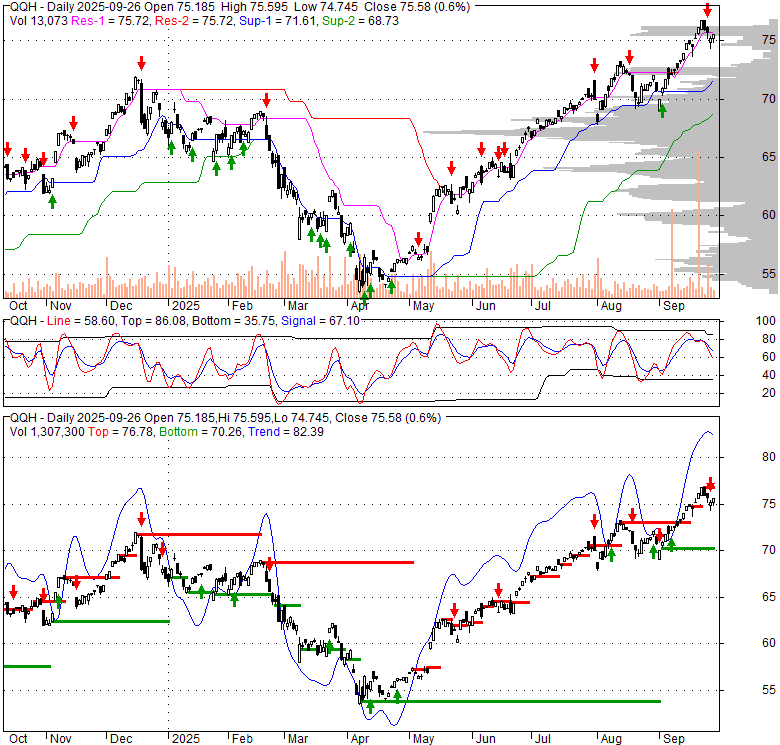The image size is (780, 745).
Task: Click the 'May' label on top chart time axis
Action: [423, 306]
